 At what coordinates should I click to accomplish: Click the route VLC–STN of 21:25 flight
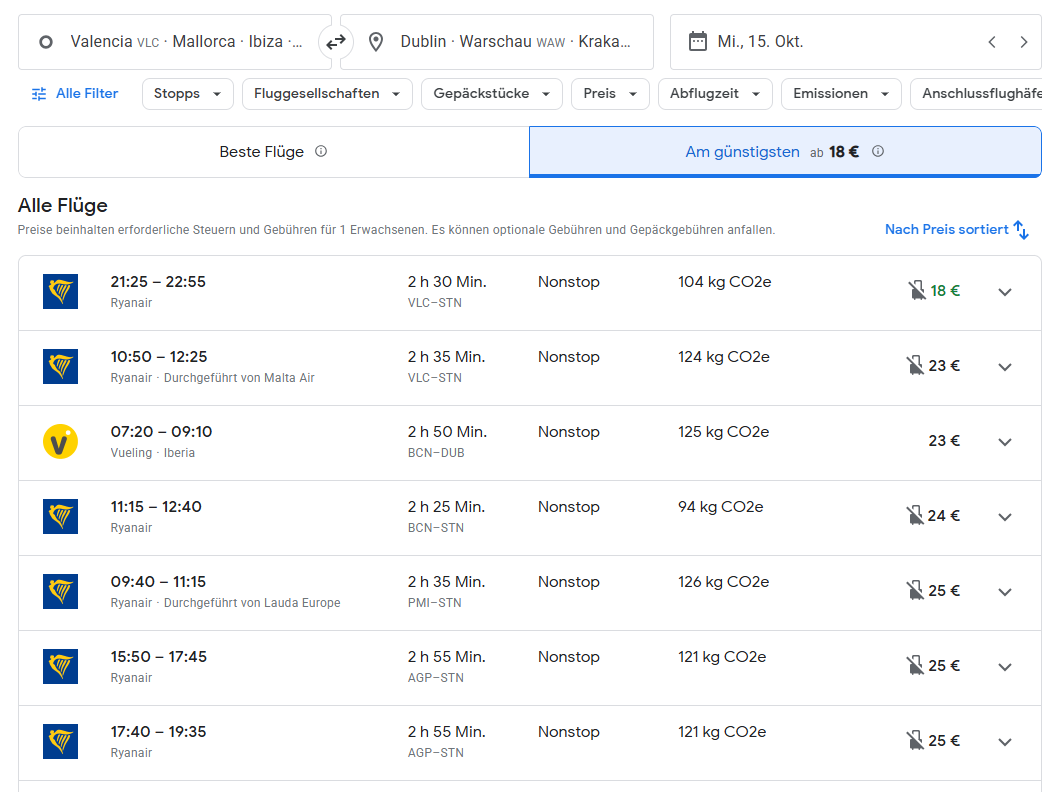point(435,303)
